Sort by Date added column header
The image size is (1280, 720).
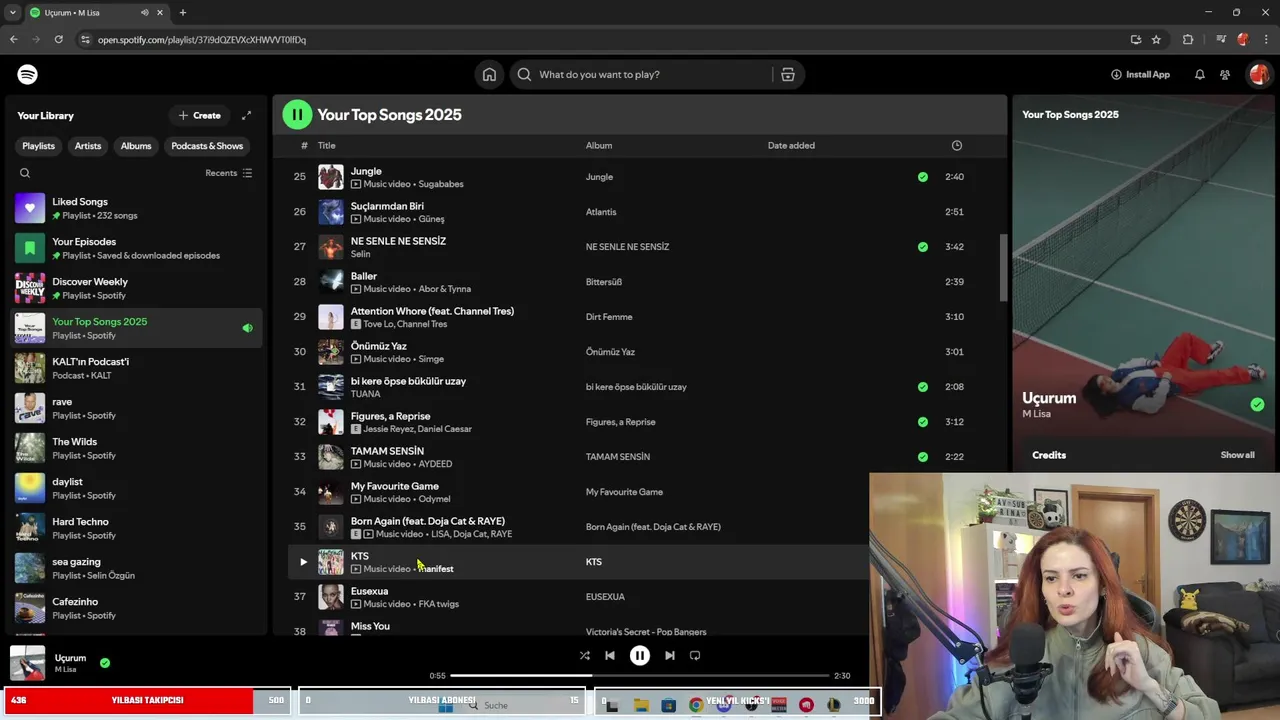pyautogui.click(x=791, y=146)
